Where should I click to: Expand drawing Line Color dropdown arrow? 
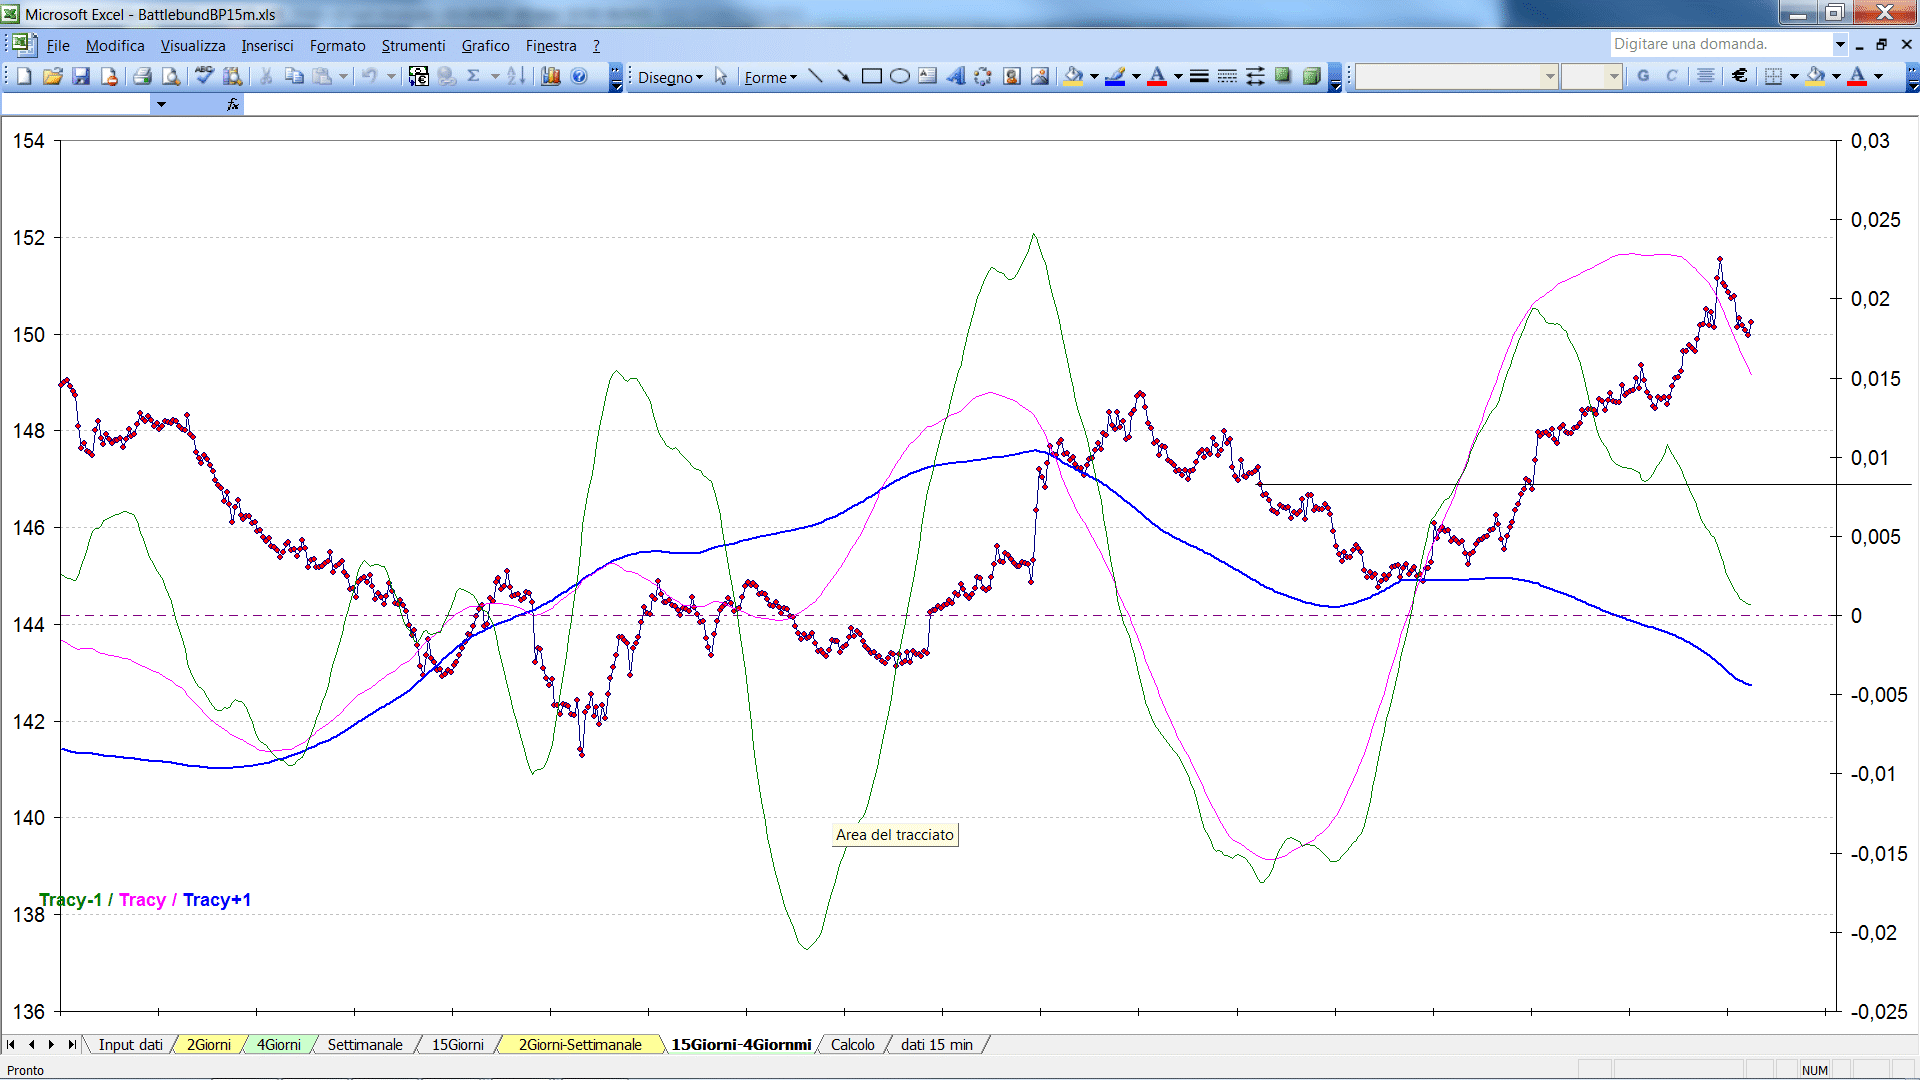point(1136,76)
